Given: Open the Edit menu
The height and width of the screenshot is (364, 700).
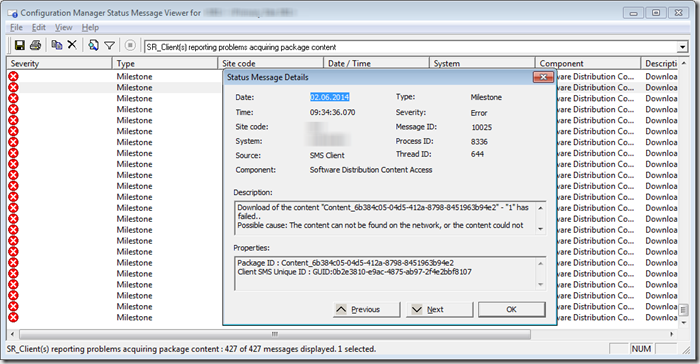Looking at the screenshot, I should pos(38,28).
